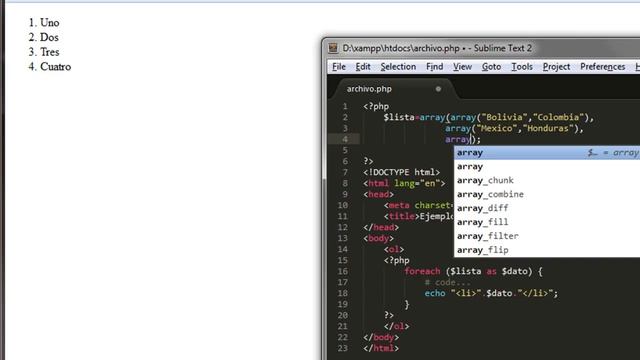
Task: Select the archivo.php tab
Action: (369, 89)
